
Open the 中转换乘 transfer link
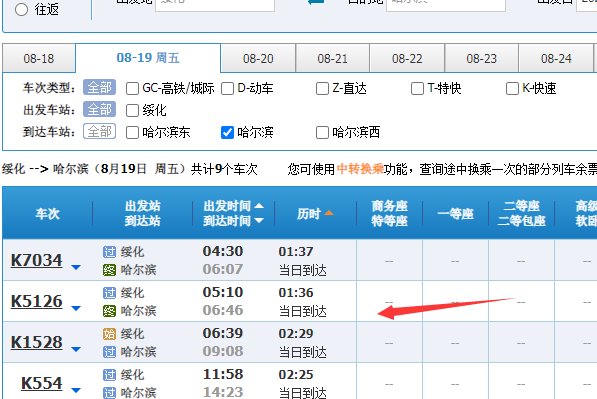coord(360,169)
